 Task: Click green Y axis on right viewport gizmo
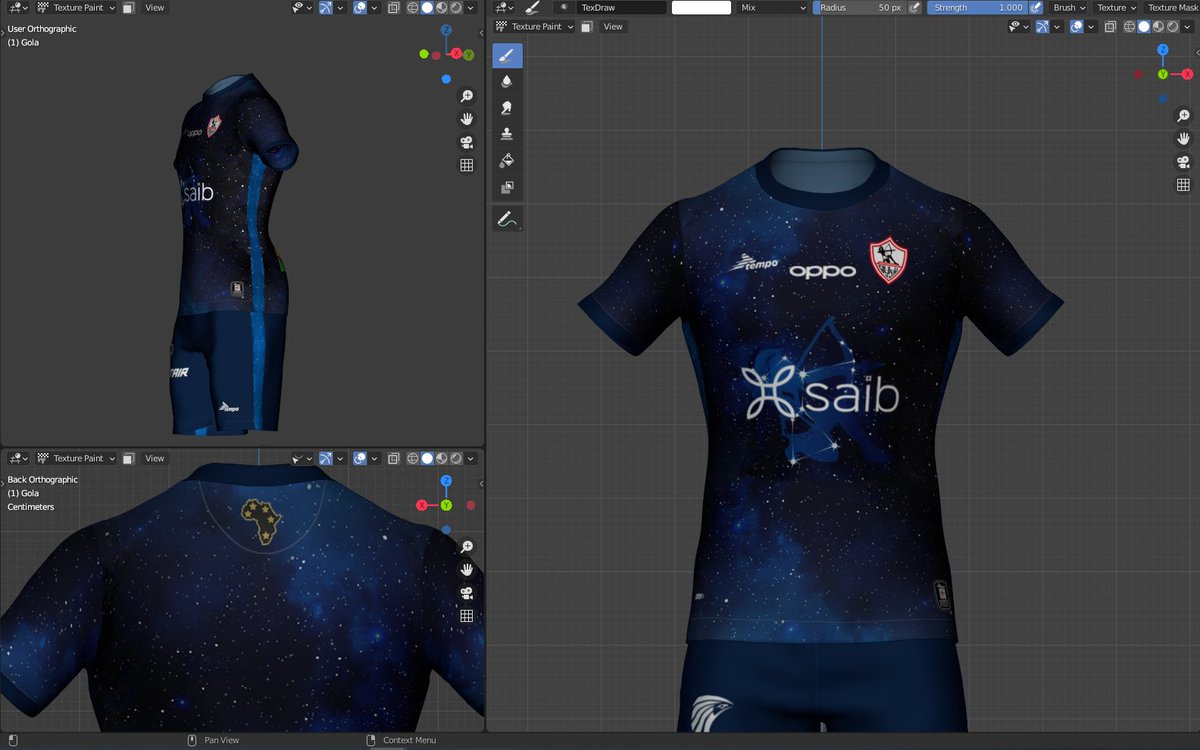1163,74
